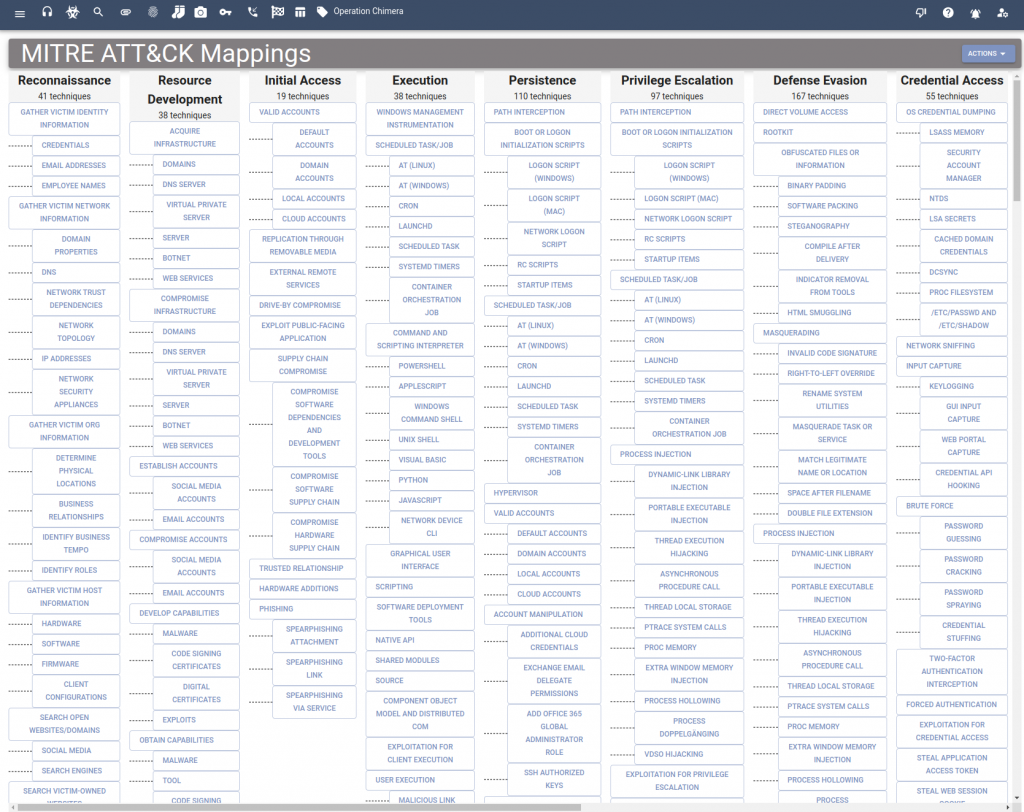
Task: Open the hamburger menu at top left
Action: click(x=18, y=14)
